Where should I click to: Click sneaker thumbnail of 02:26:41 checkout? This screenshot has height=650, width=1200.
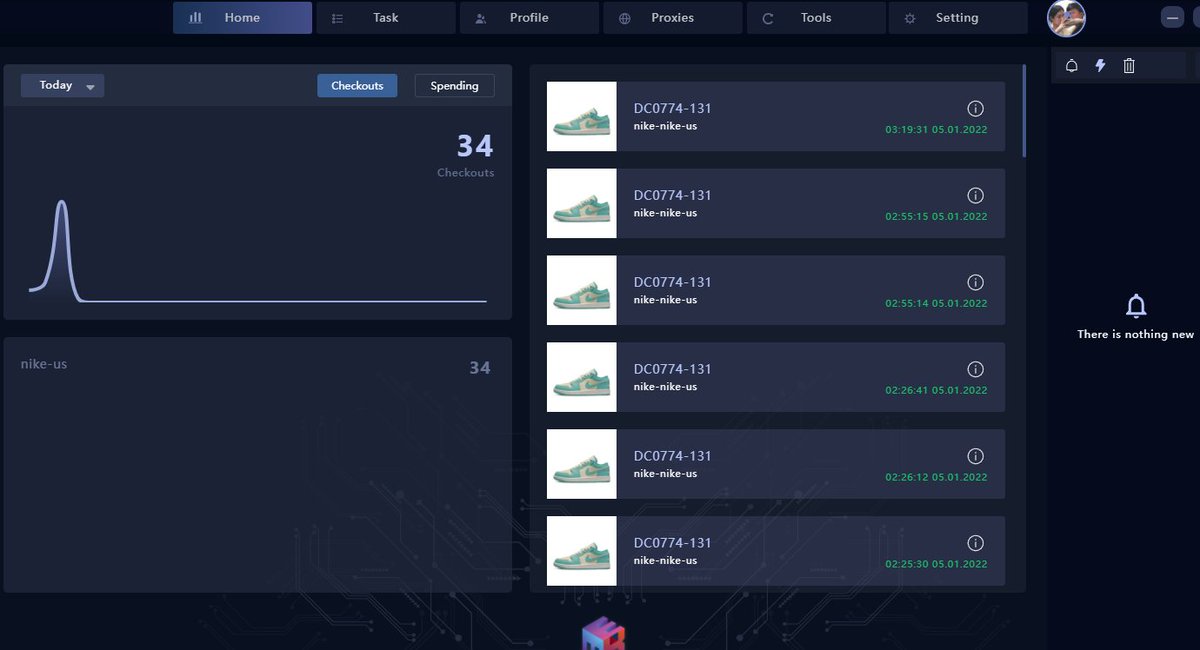point(582,377)
